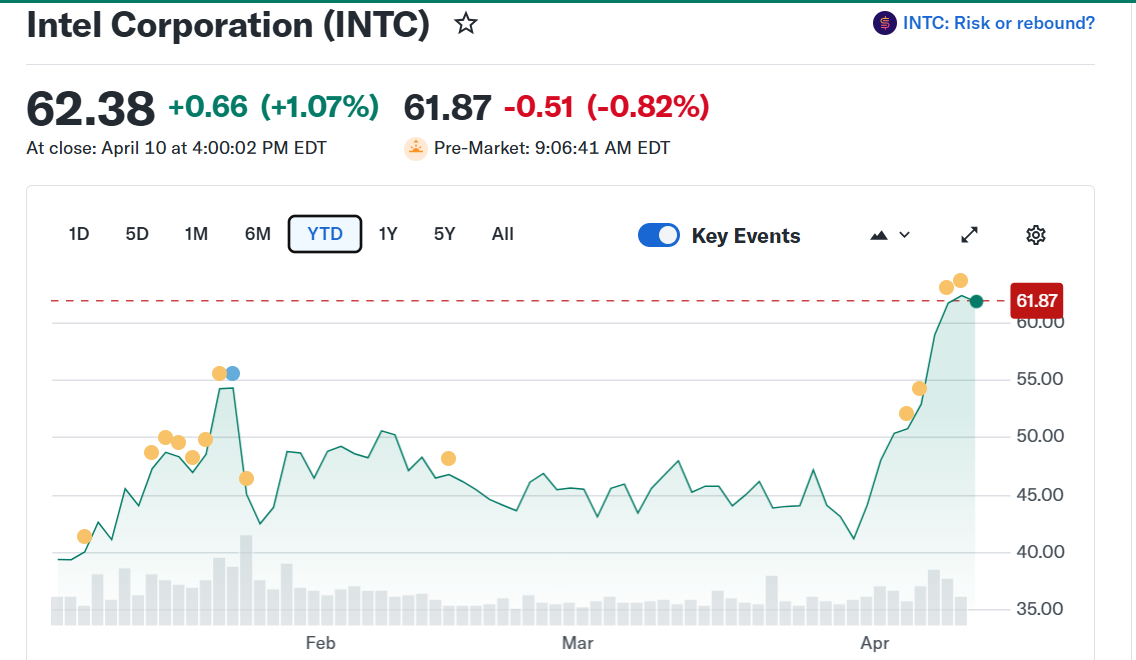Image resolution: width=1136 pixels, height=660 pixels.
Task: Switch to the 6M range
Action: coord(258,234)
